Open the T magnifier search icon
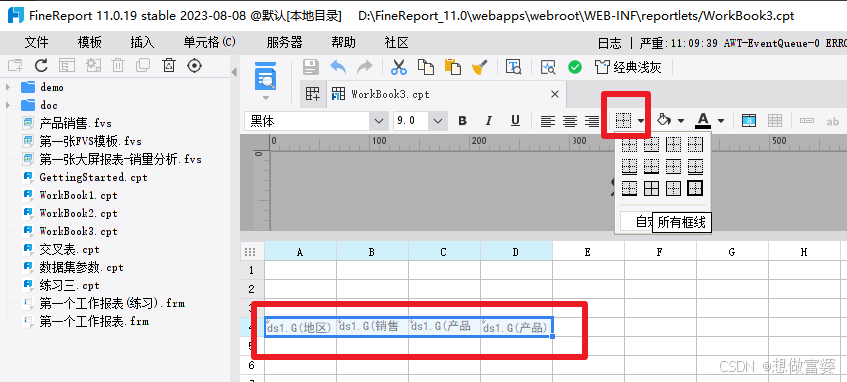This screenshot has height=382, width=847. [x=513, y=67]
